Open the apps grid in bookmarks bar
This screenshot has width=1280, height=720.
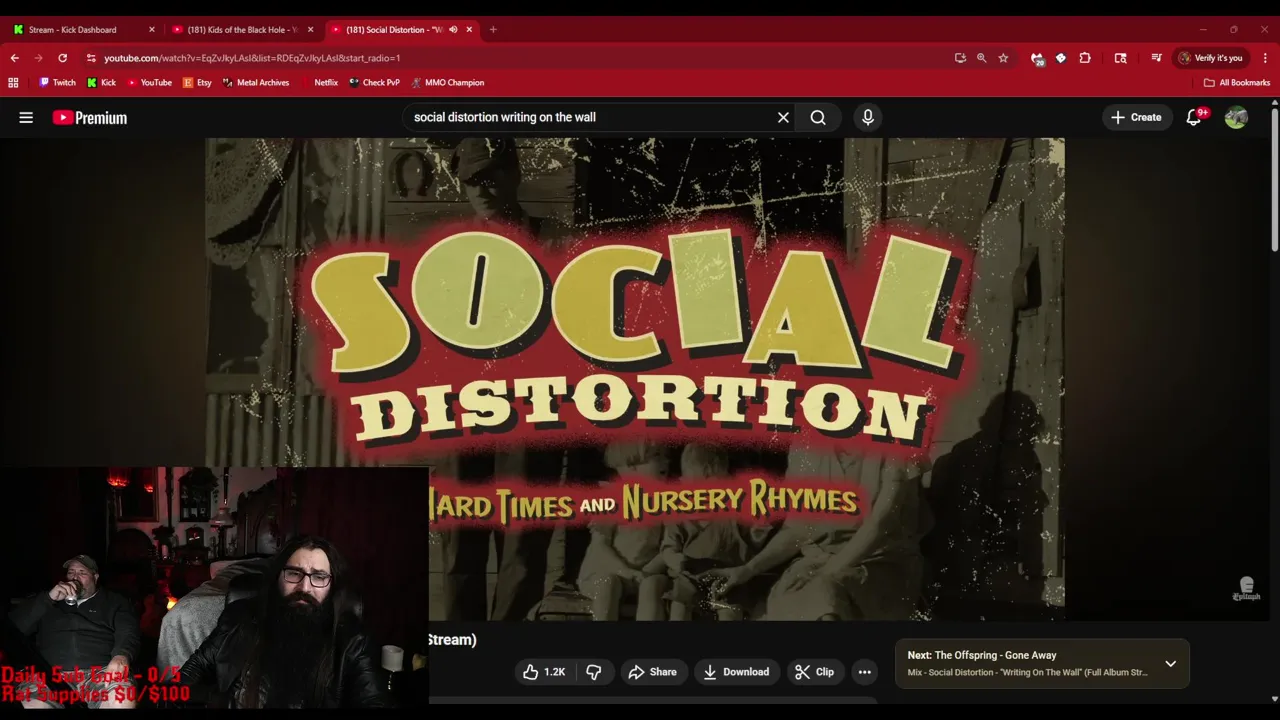(13, 83)
